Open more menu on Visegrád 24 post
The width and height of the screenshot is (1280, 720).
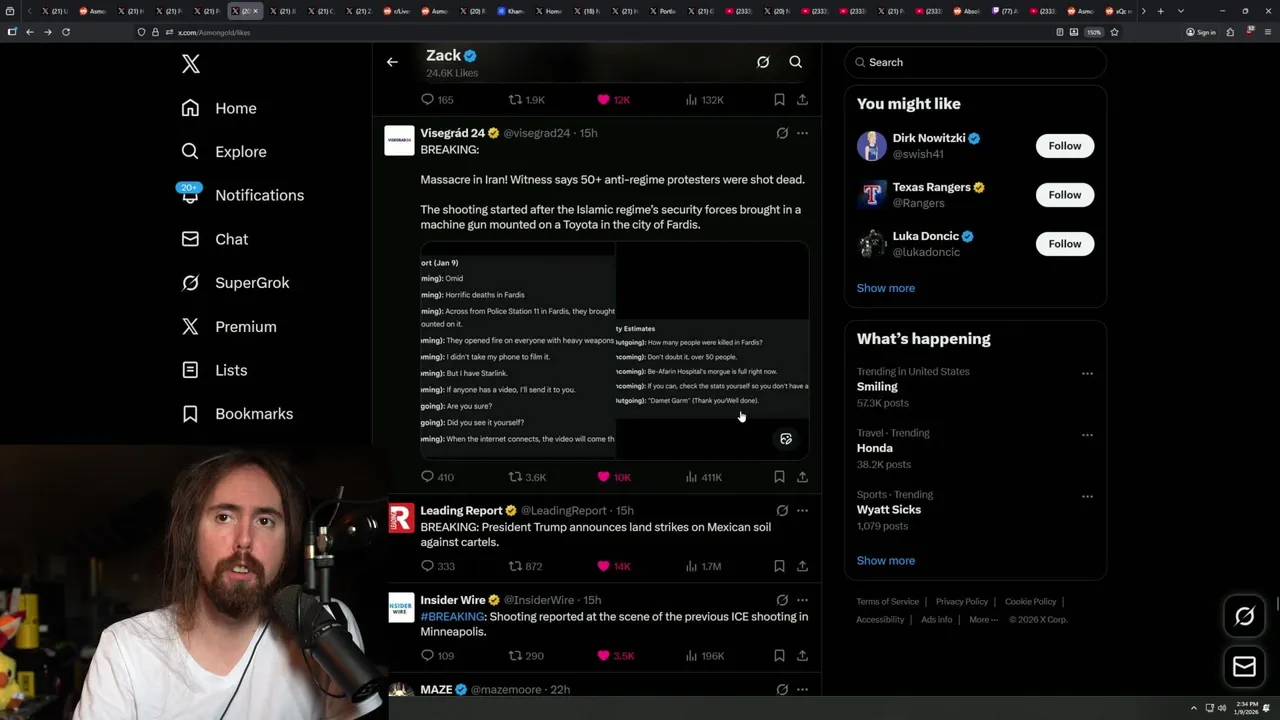click(802, 133)
